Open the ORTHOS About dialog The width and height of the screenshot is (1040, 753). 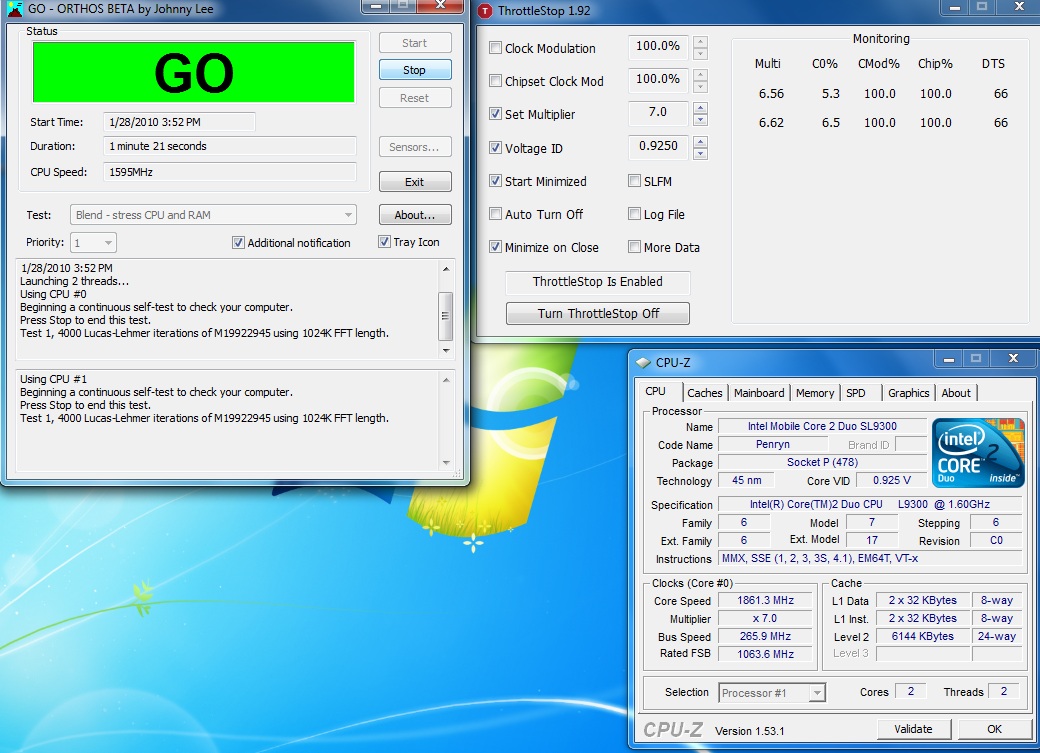[415, 215]
